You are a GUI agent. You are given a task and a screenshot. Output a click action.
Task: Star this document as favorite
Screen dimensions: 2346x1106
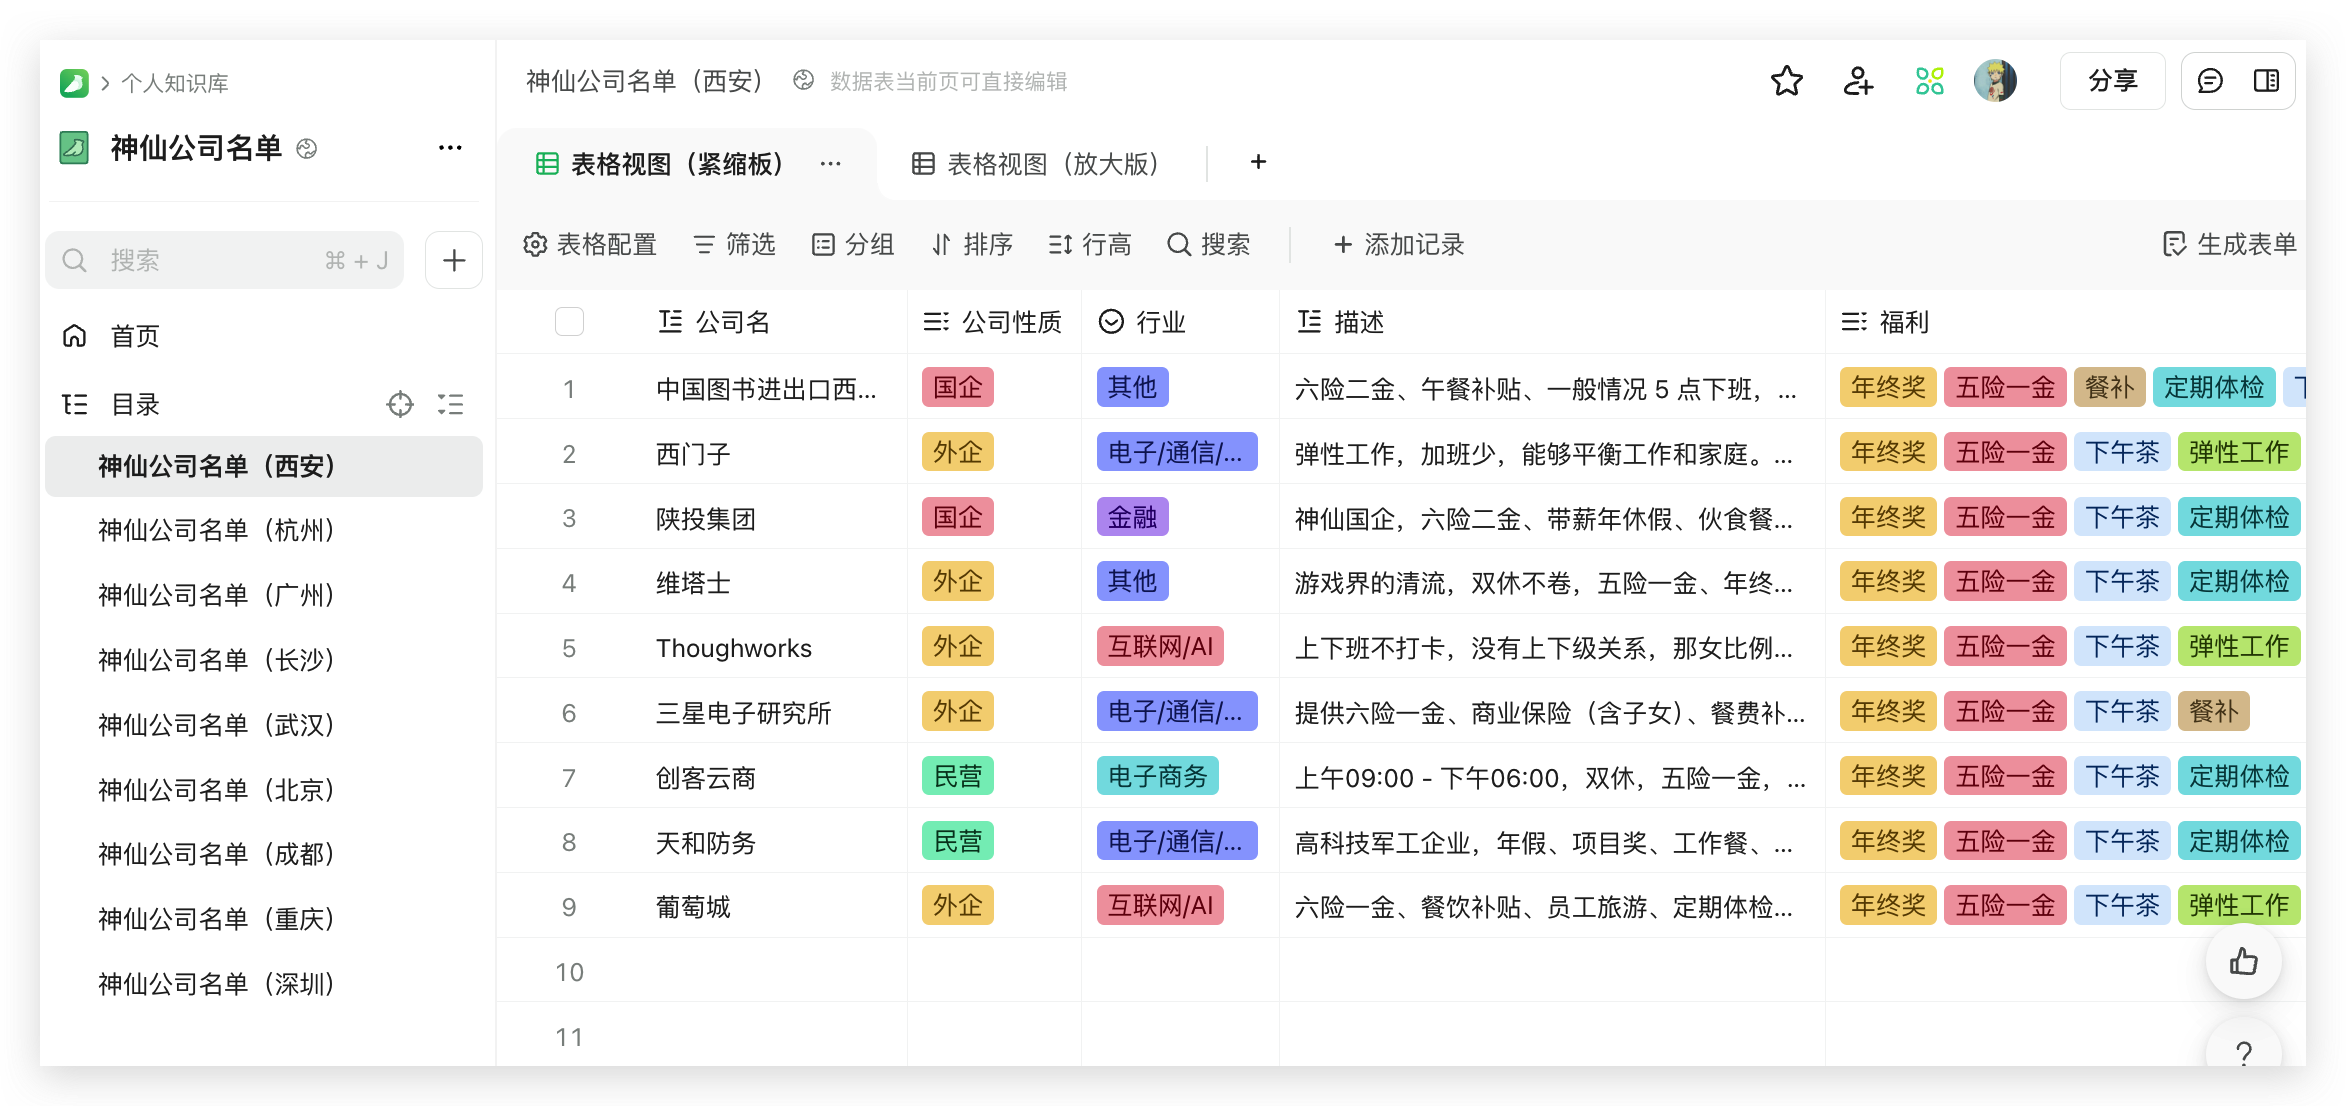coord(1786,81)
